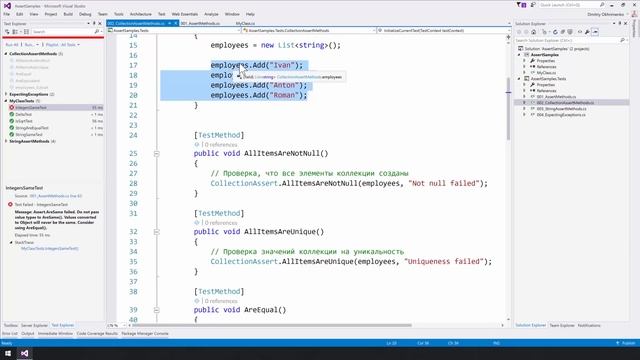Viewport: 640px width, 360px height.
Task: Focus the Test Explorer search field
Action: click(x=62, y=31)
